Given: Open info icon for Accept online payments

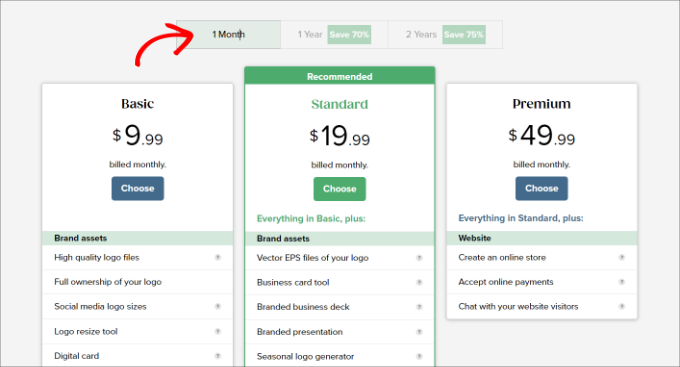Looking at the screenshot, I should tap(621, 282).
